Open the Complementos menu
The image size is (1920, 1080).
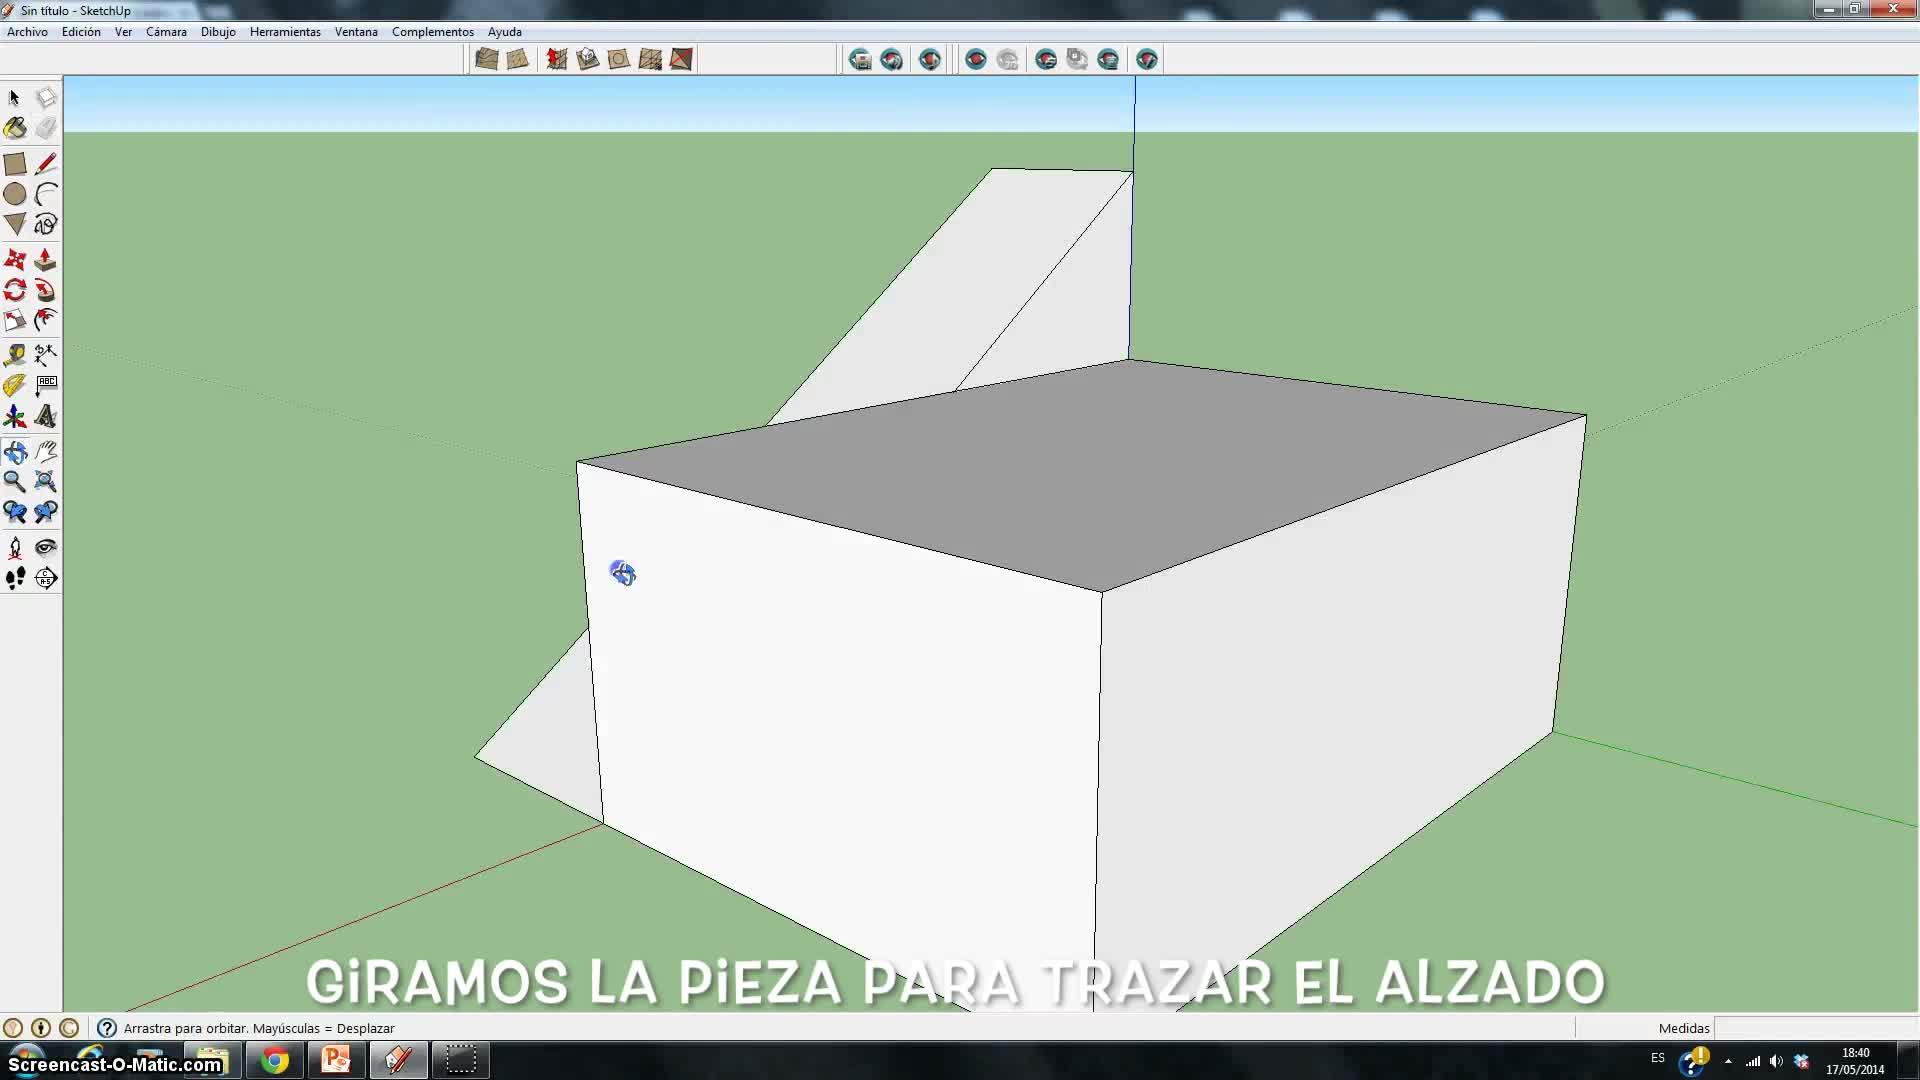432,32
